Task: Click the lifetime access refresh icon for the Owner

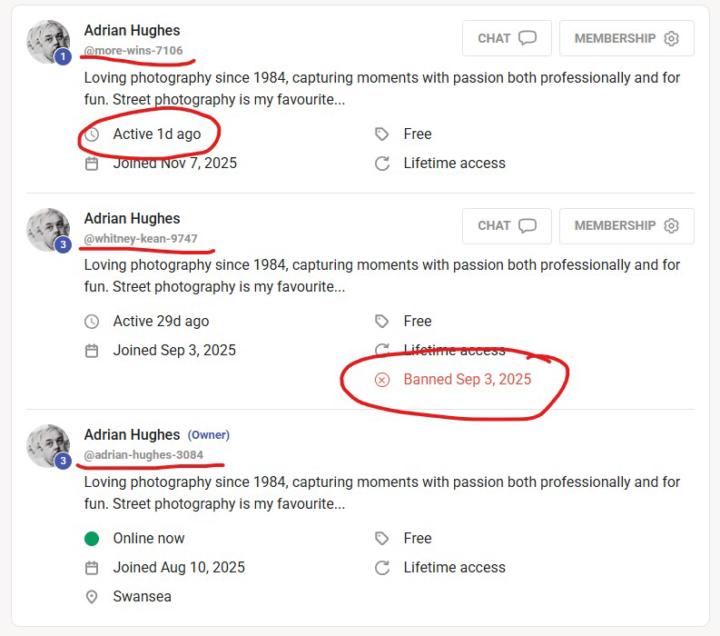Action: click(382, 568)
